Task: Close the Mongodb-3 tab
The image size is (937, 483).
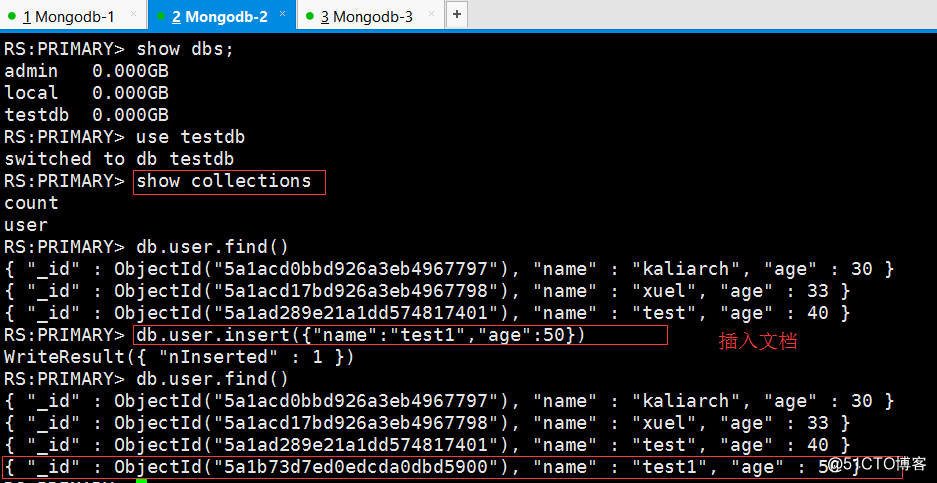Action: click(x=430, y=13)
